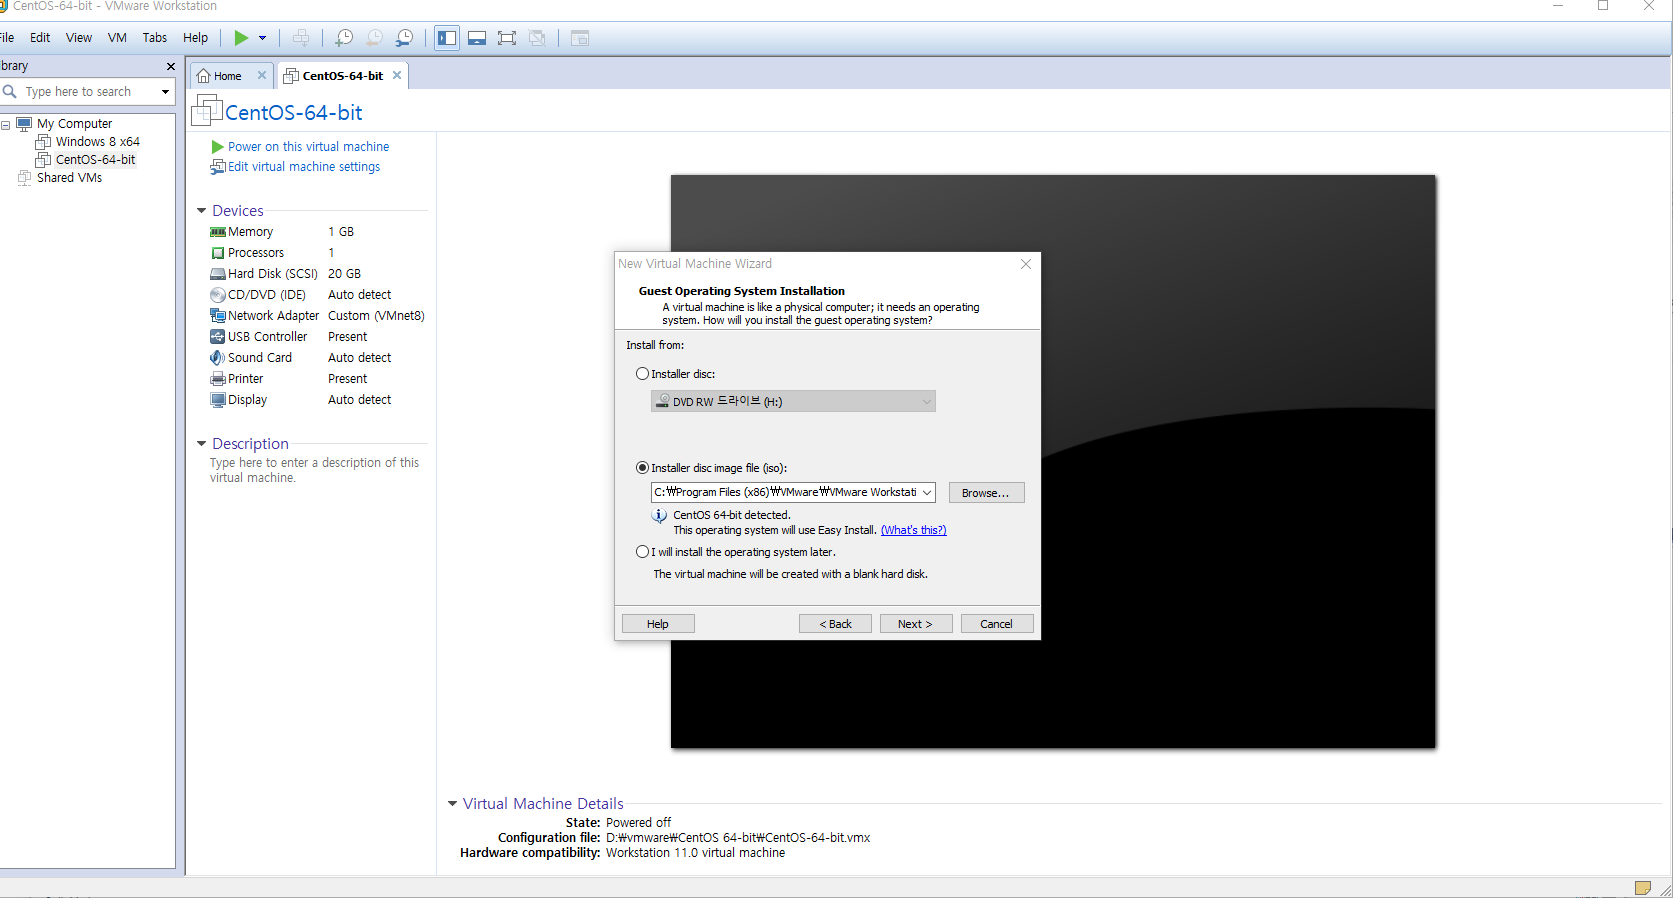
Task: Open the Snapshot Manager wrench-clock icon
Action: pyautogui.click(x=404, y=38)
